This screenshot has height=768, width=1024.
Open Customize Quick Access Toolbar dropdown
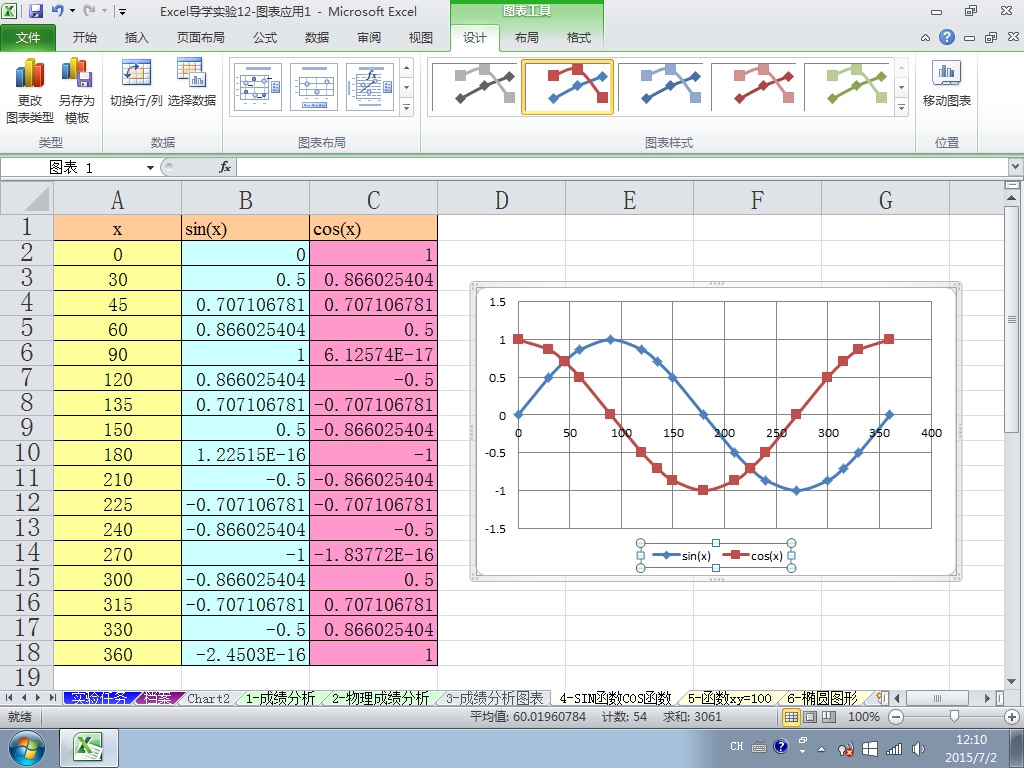(x=122, y=11)
